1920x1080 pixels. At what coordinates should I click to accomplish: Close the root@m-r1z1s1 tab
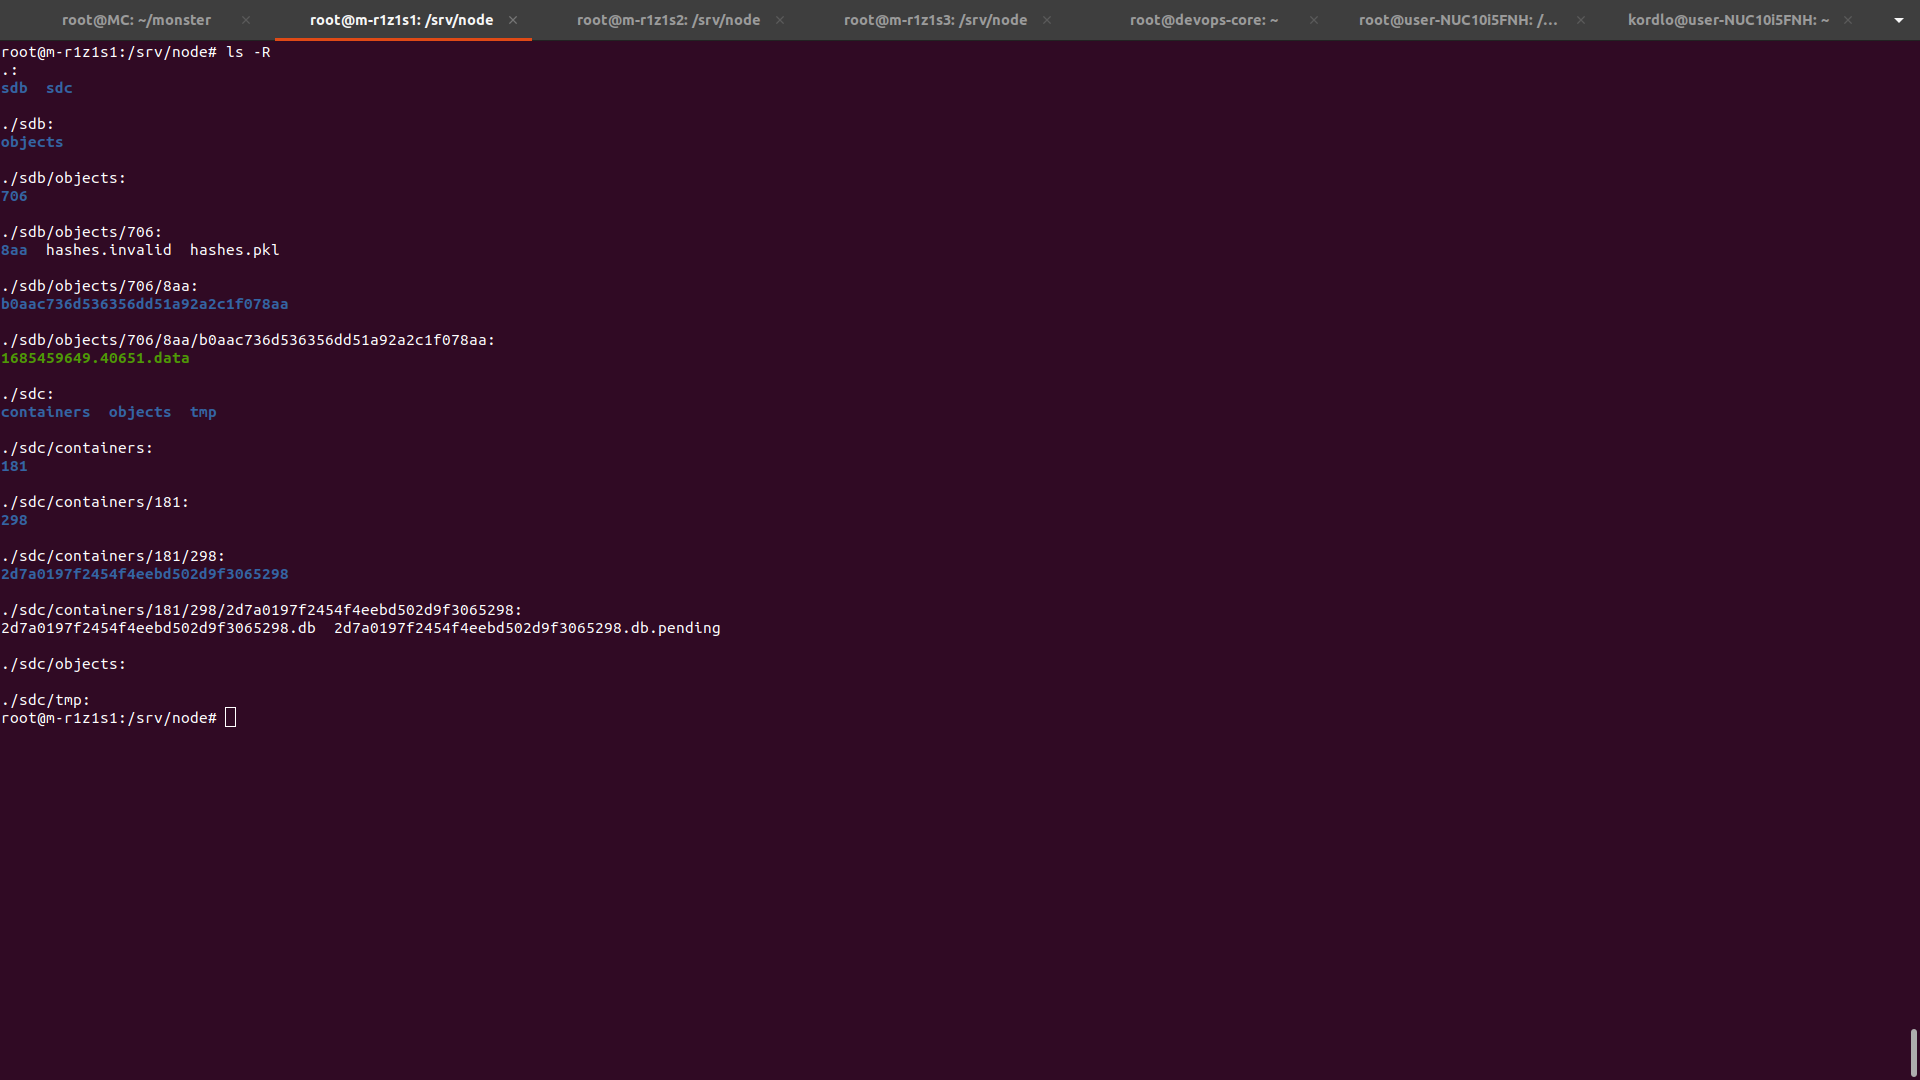(513, 20)
